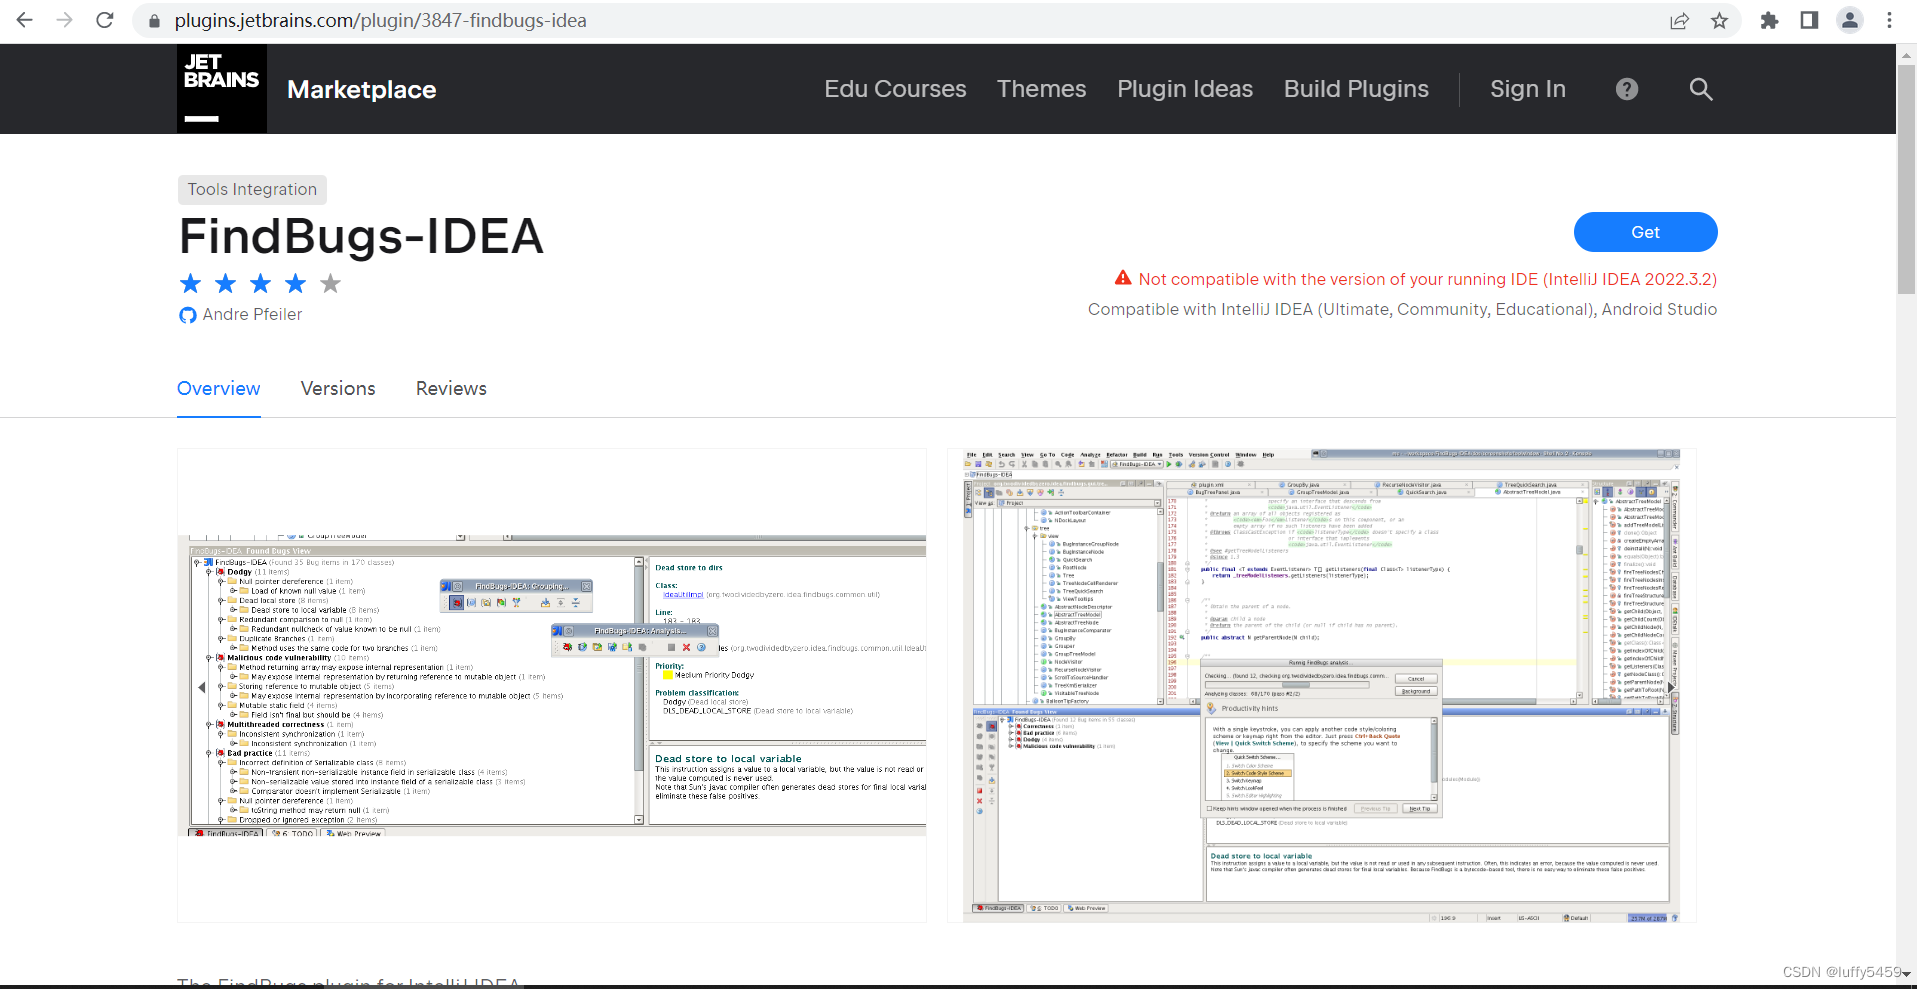Click the FindBugs-IDEA plugin title
Image resolution: width=1917 pixels, height=989 pixels.
[361, 237]
